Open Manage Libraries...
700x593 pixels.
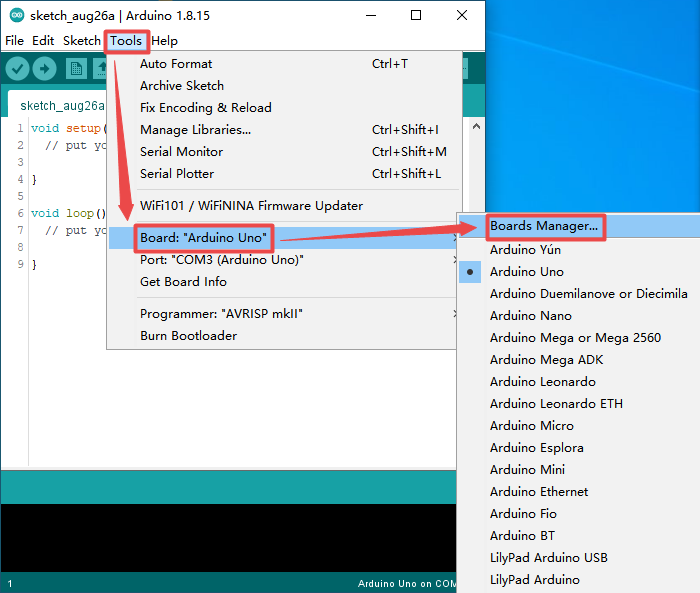(283, 129)
